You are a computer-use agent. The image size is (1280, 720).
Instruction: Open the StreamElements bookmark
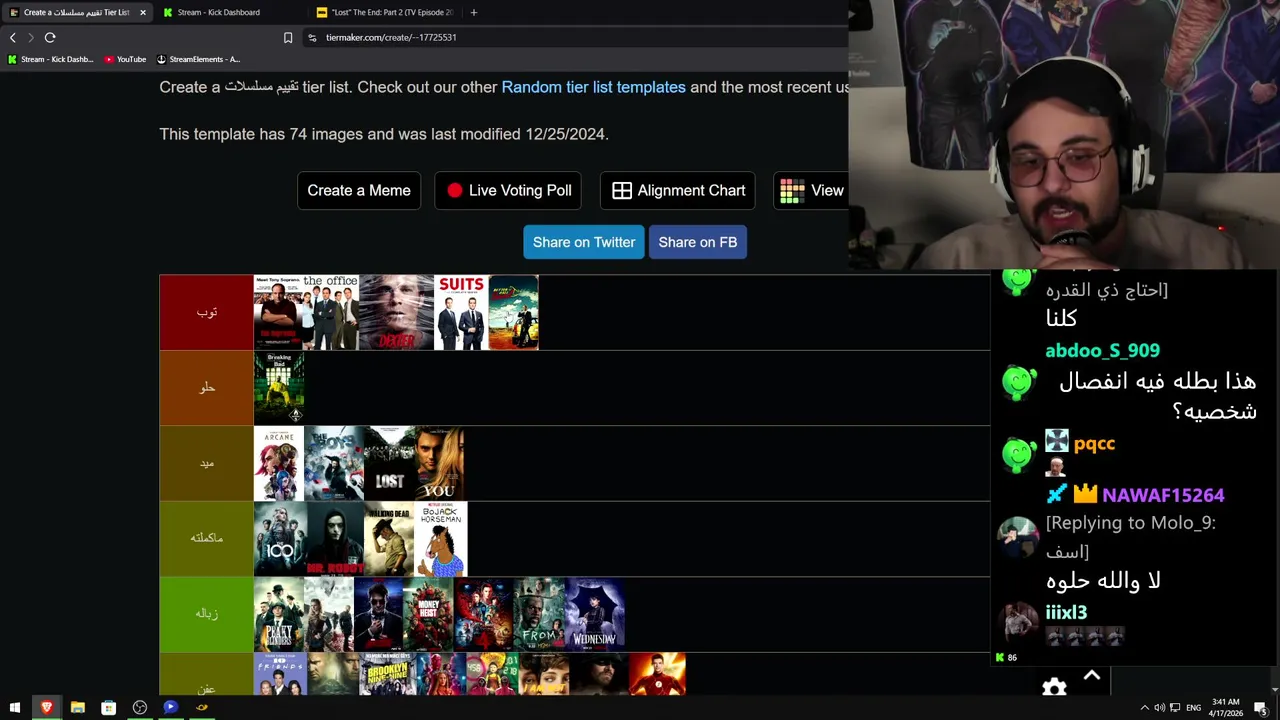(x=198, y=59)
